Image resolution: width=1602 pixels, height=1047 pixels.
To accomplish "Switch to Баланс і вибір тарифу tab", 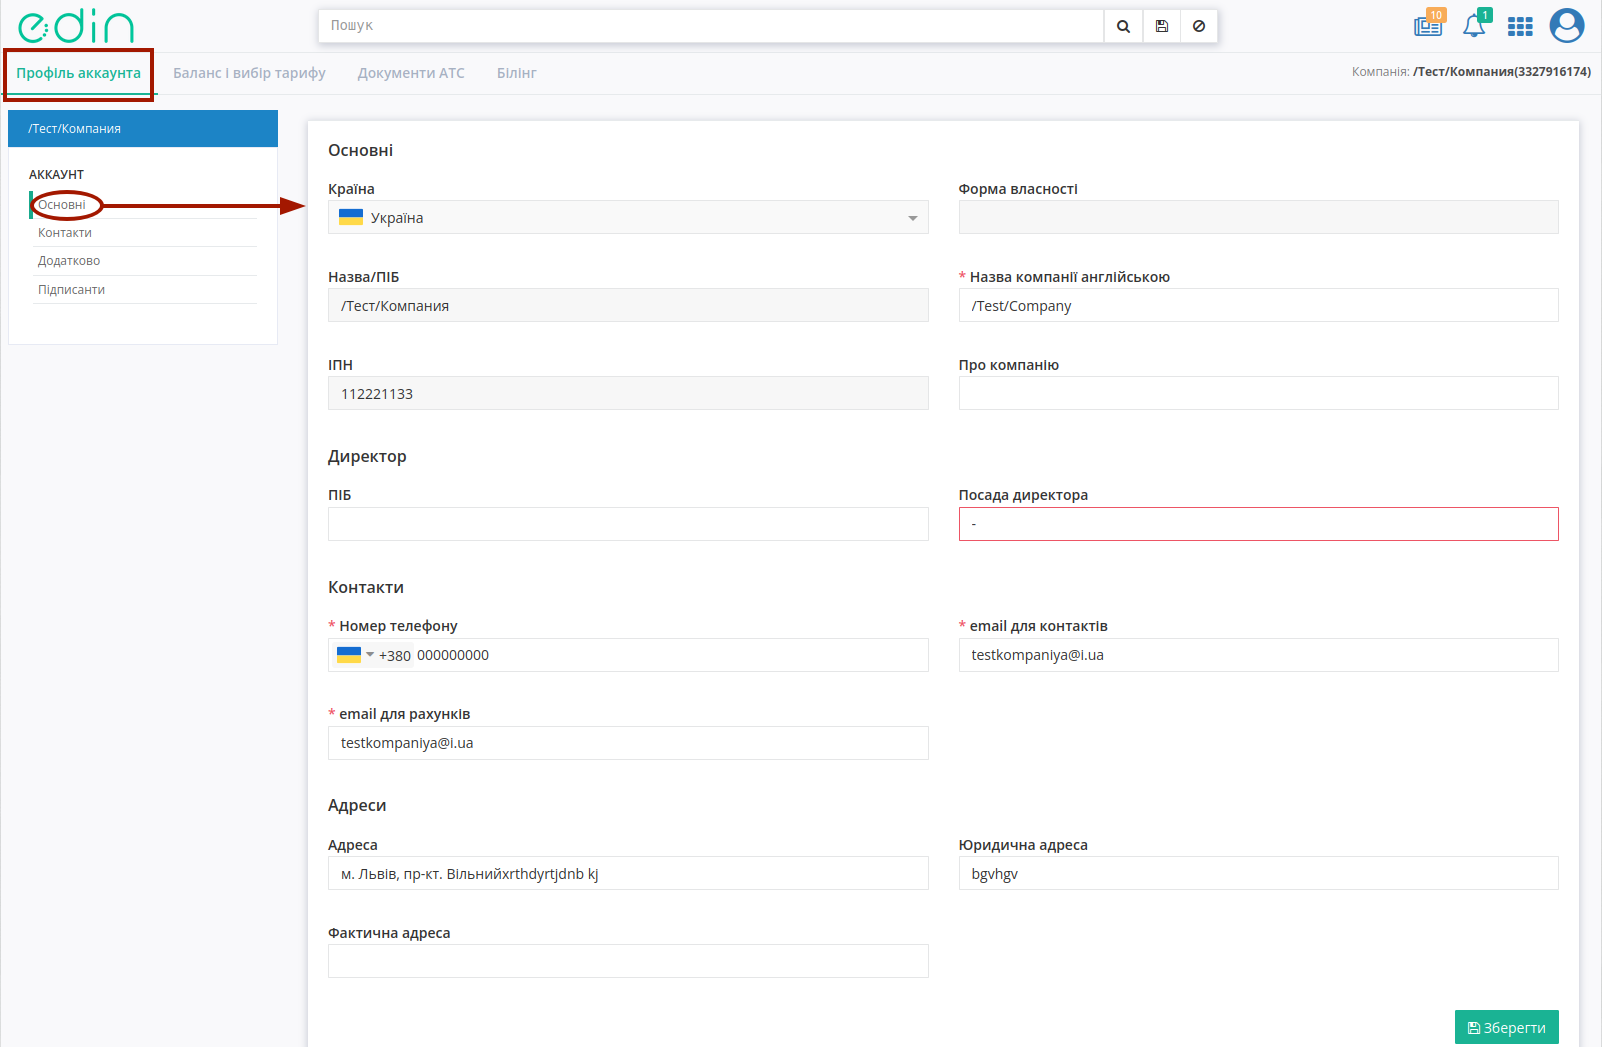I will pyautogui.click(x=249, y=73).
